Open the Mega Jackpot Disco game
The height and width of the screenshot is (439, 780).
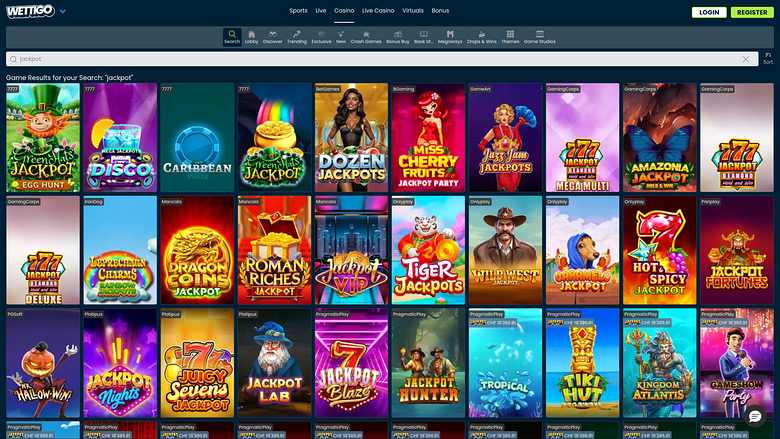click(x=120, y=138)
